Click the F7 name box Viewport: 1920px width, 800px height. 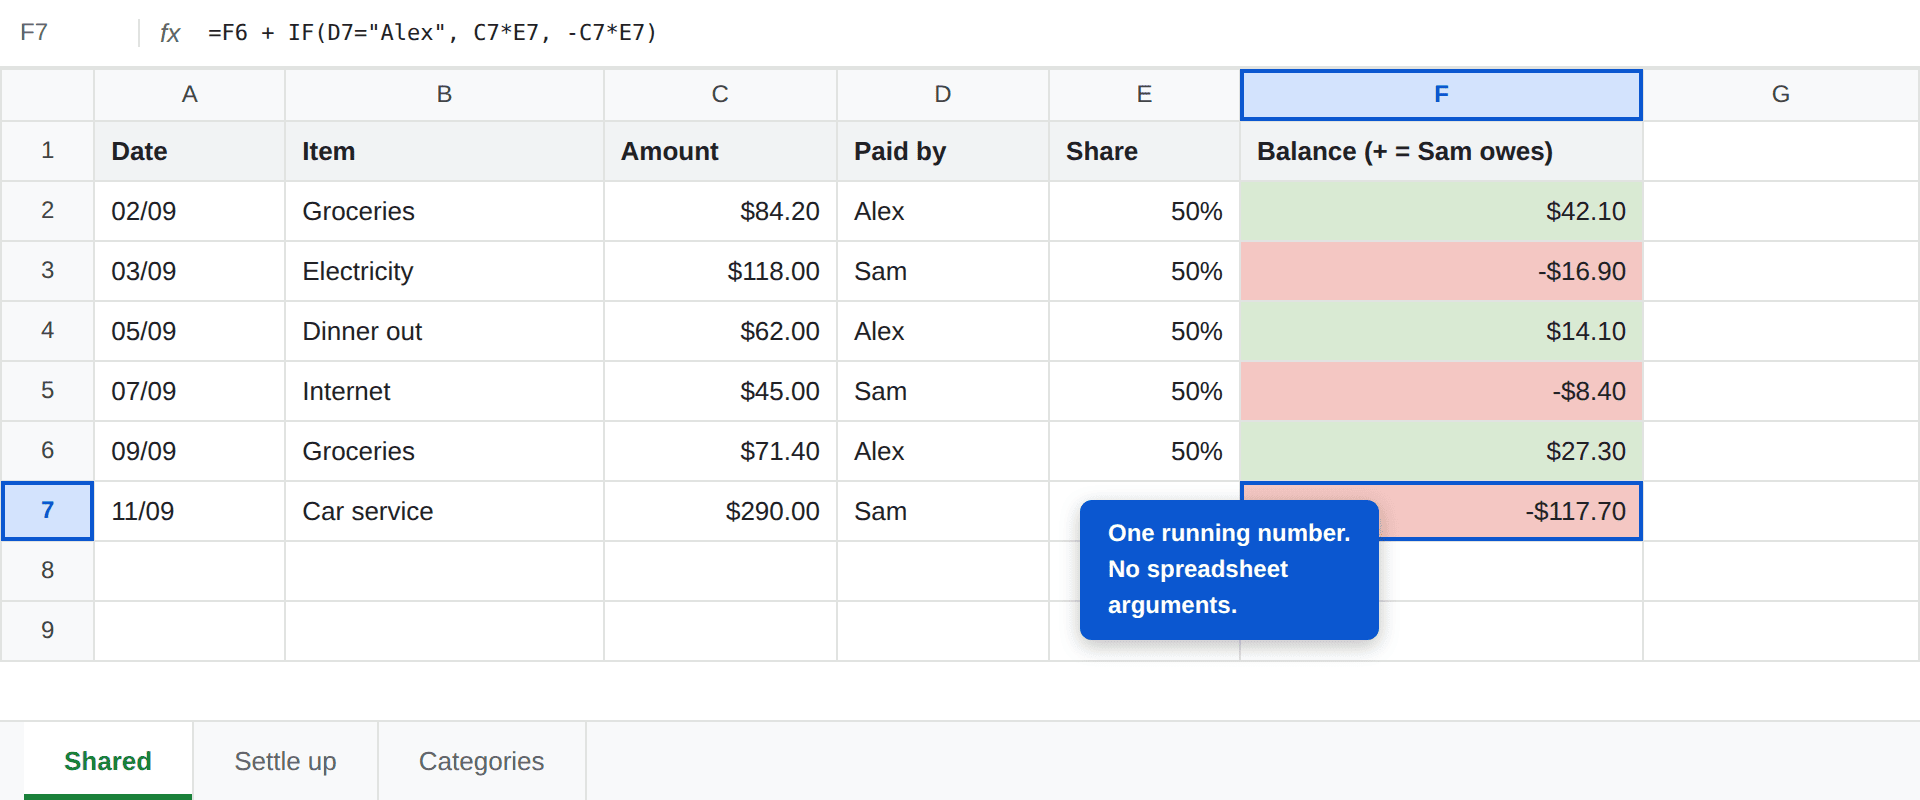[68, 33]
